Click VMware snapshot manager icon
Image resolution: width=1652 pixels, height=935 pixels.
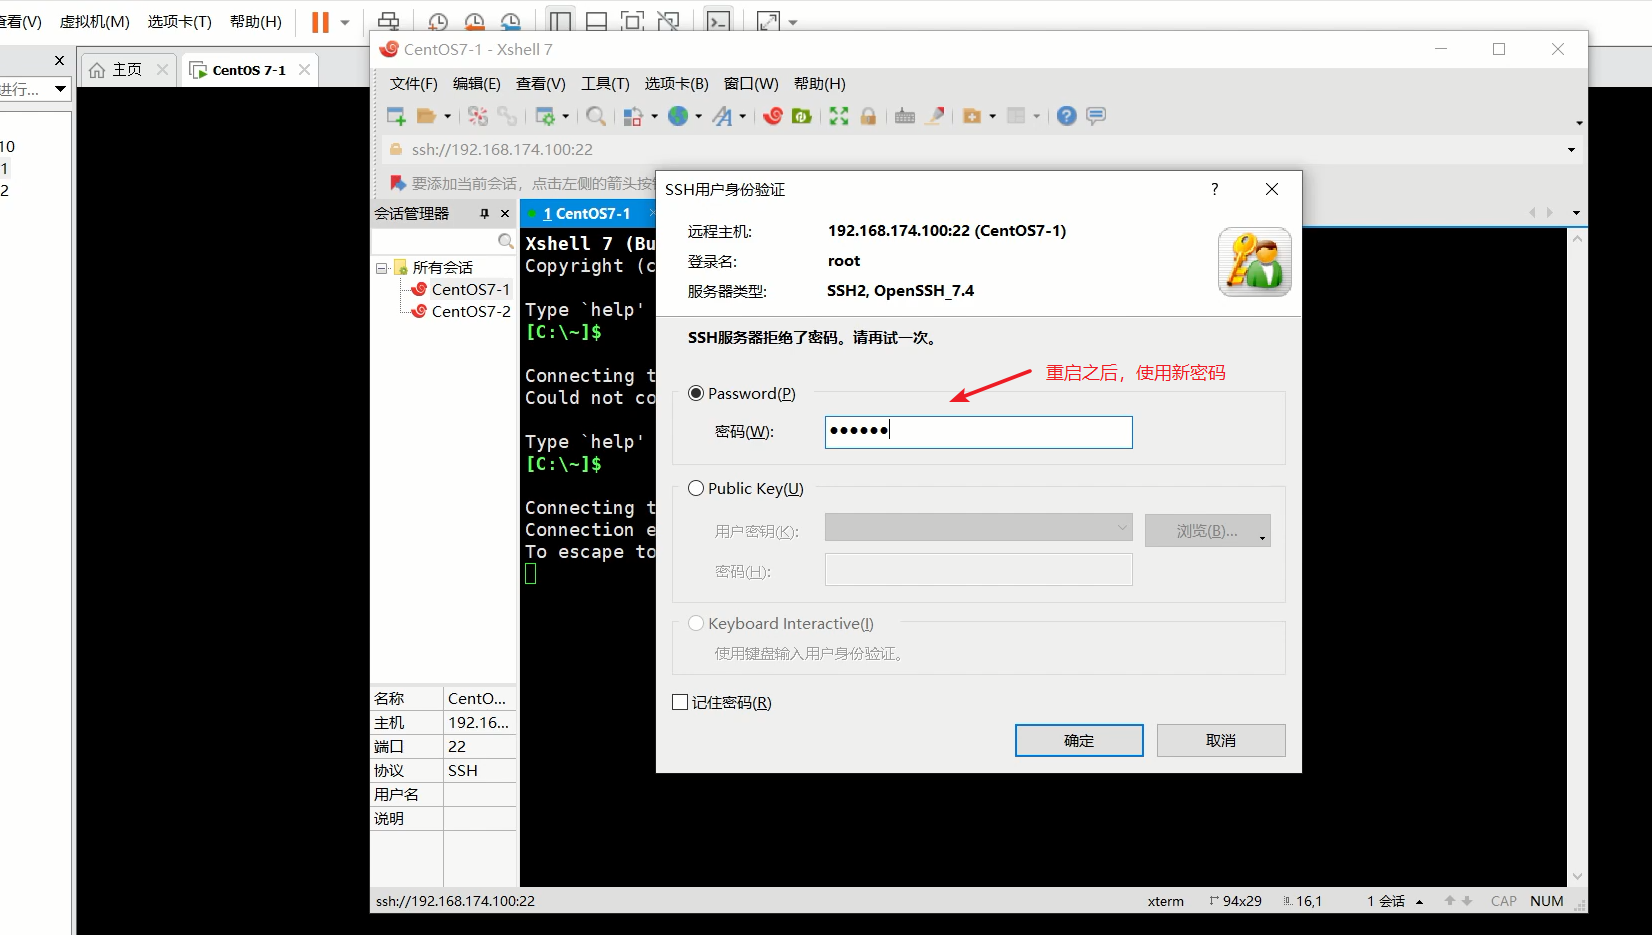tap(510, 22)
